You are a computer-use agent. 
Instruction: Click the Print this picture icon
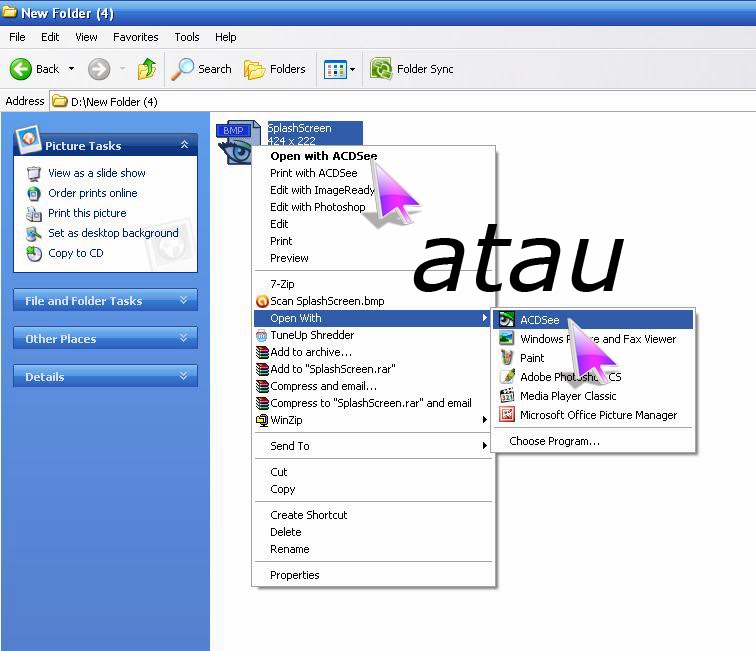click(34, 213)
